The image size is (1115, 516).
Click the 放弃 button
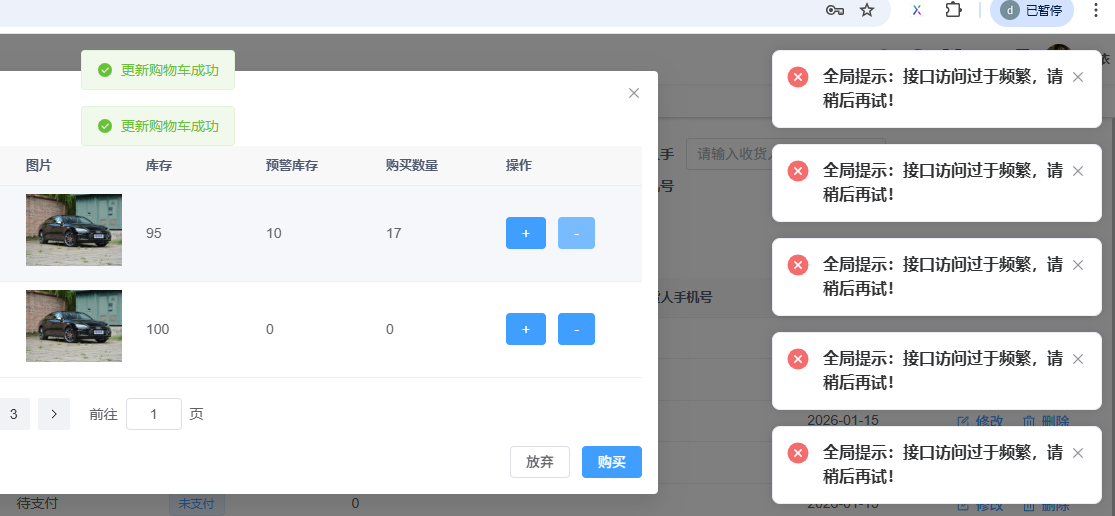click(539, 462)
